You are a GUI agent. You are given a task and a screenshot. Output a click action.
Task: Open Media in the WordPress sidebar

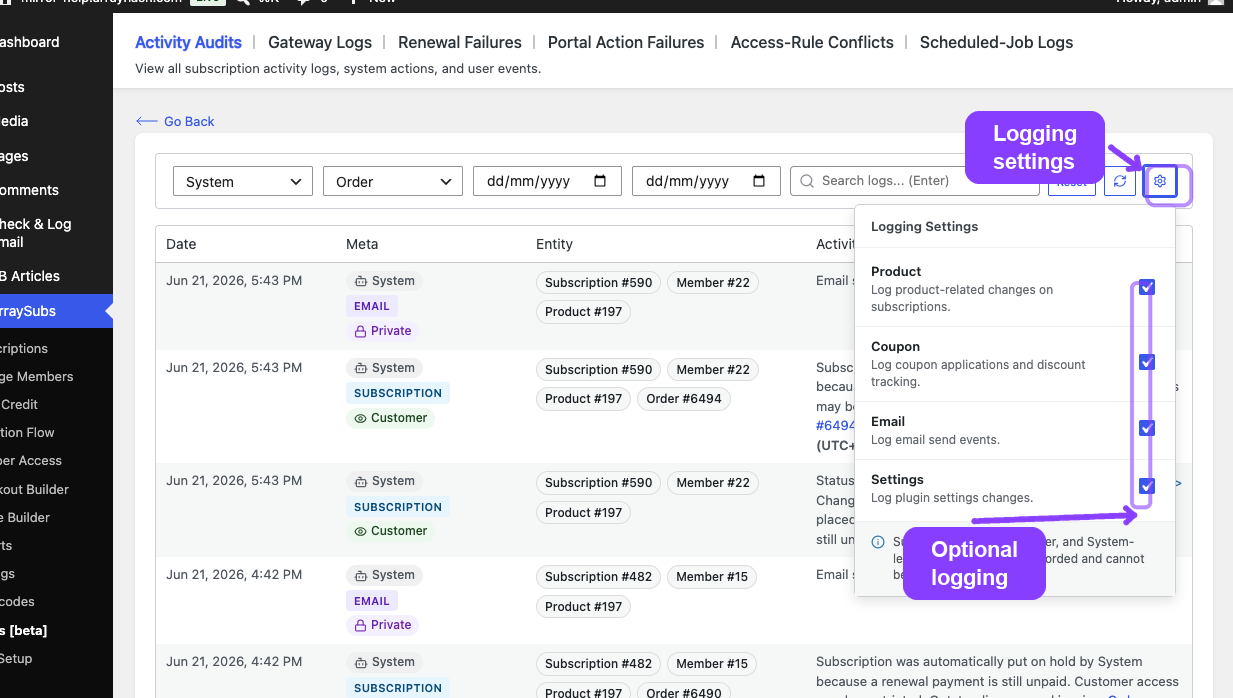[x=56, y=121]
